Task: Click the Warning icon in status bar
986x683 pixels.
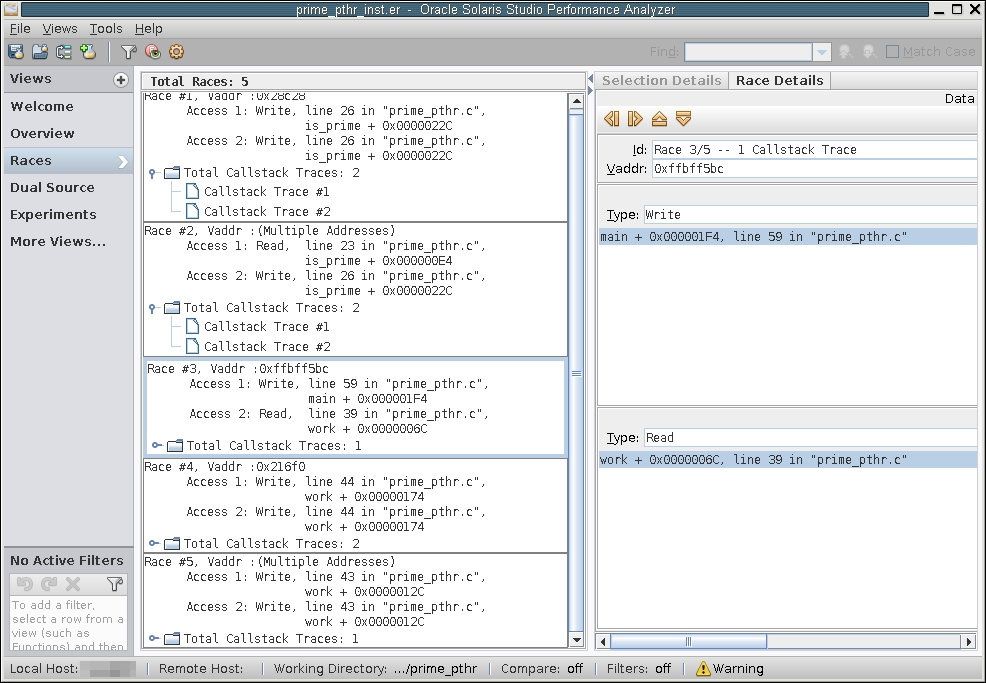Action: click(x=703, y=668)
